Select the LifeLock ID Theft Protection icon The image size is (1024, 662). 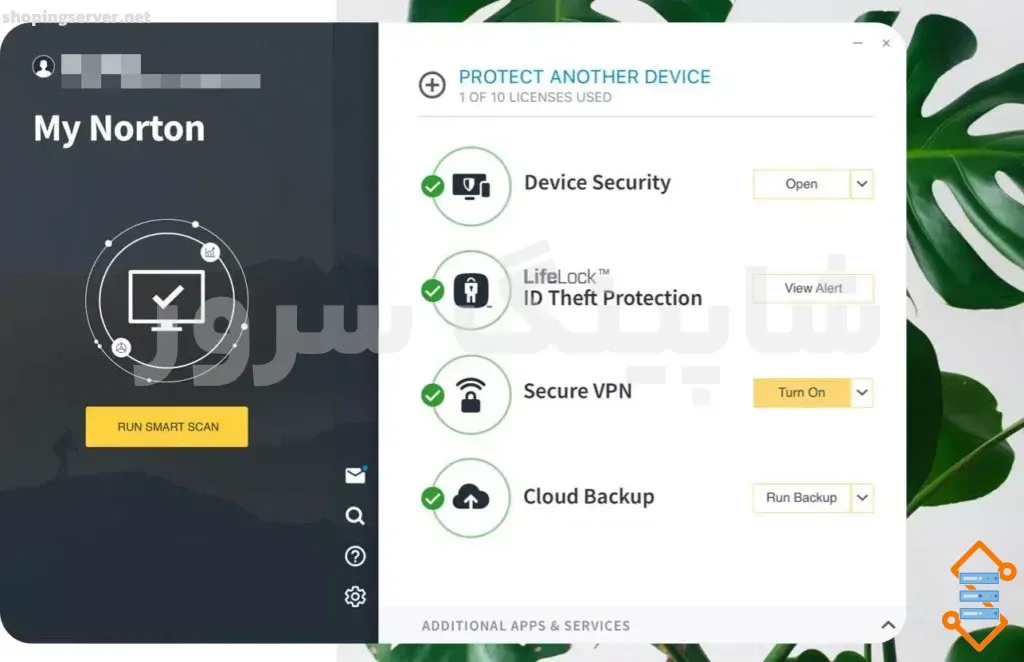tap(470, 290)
